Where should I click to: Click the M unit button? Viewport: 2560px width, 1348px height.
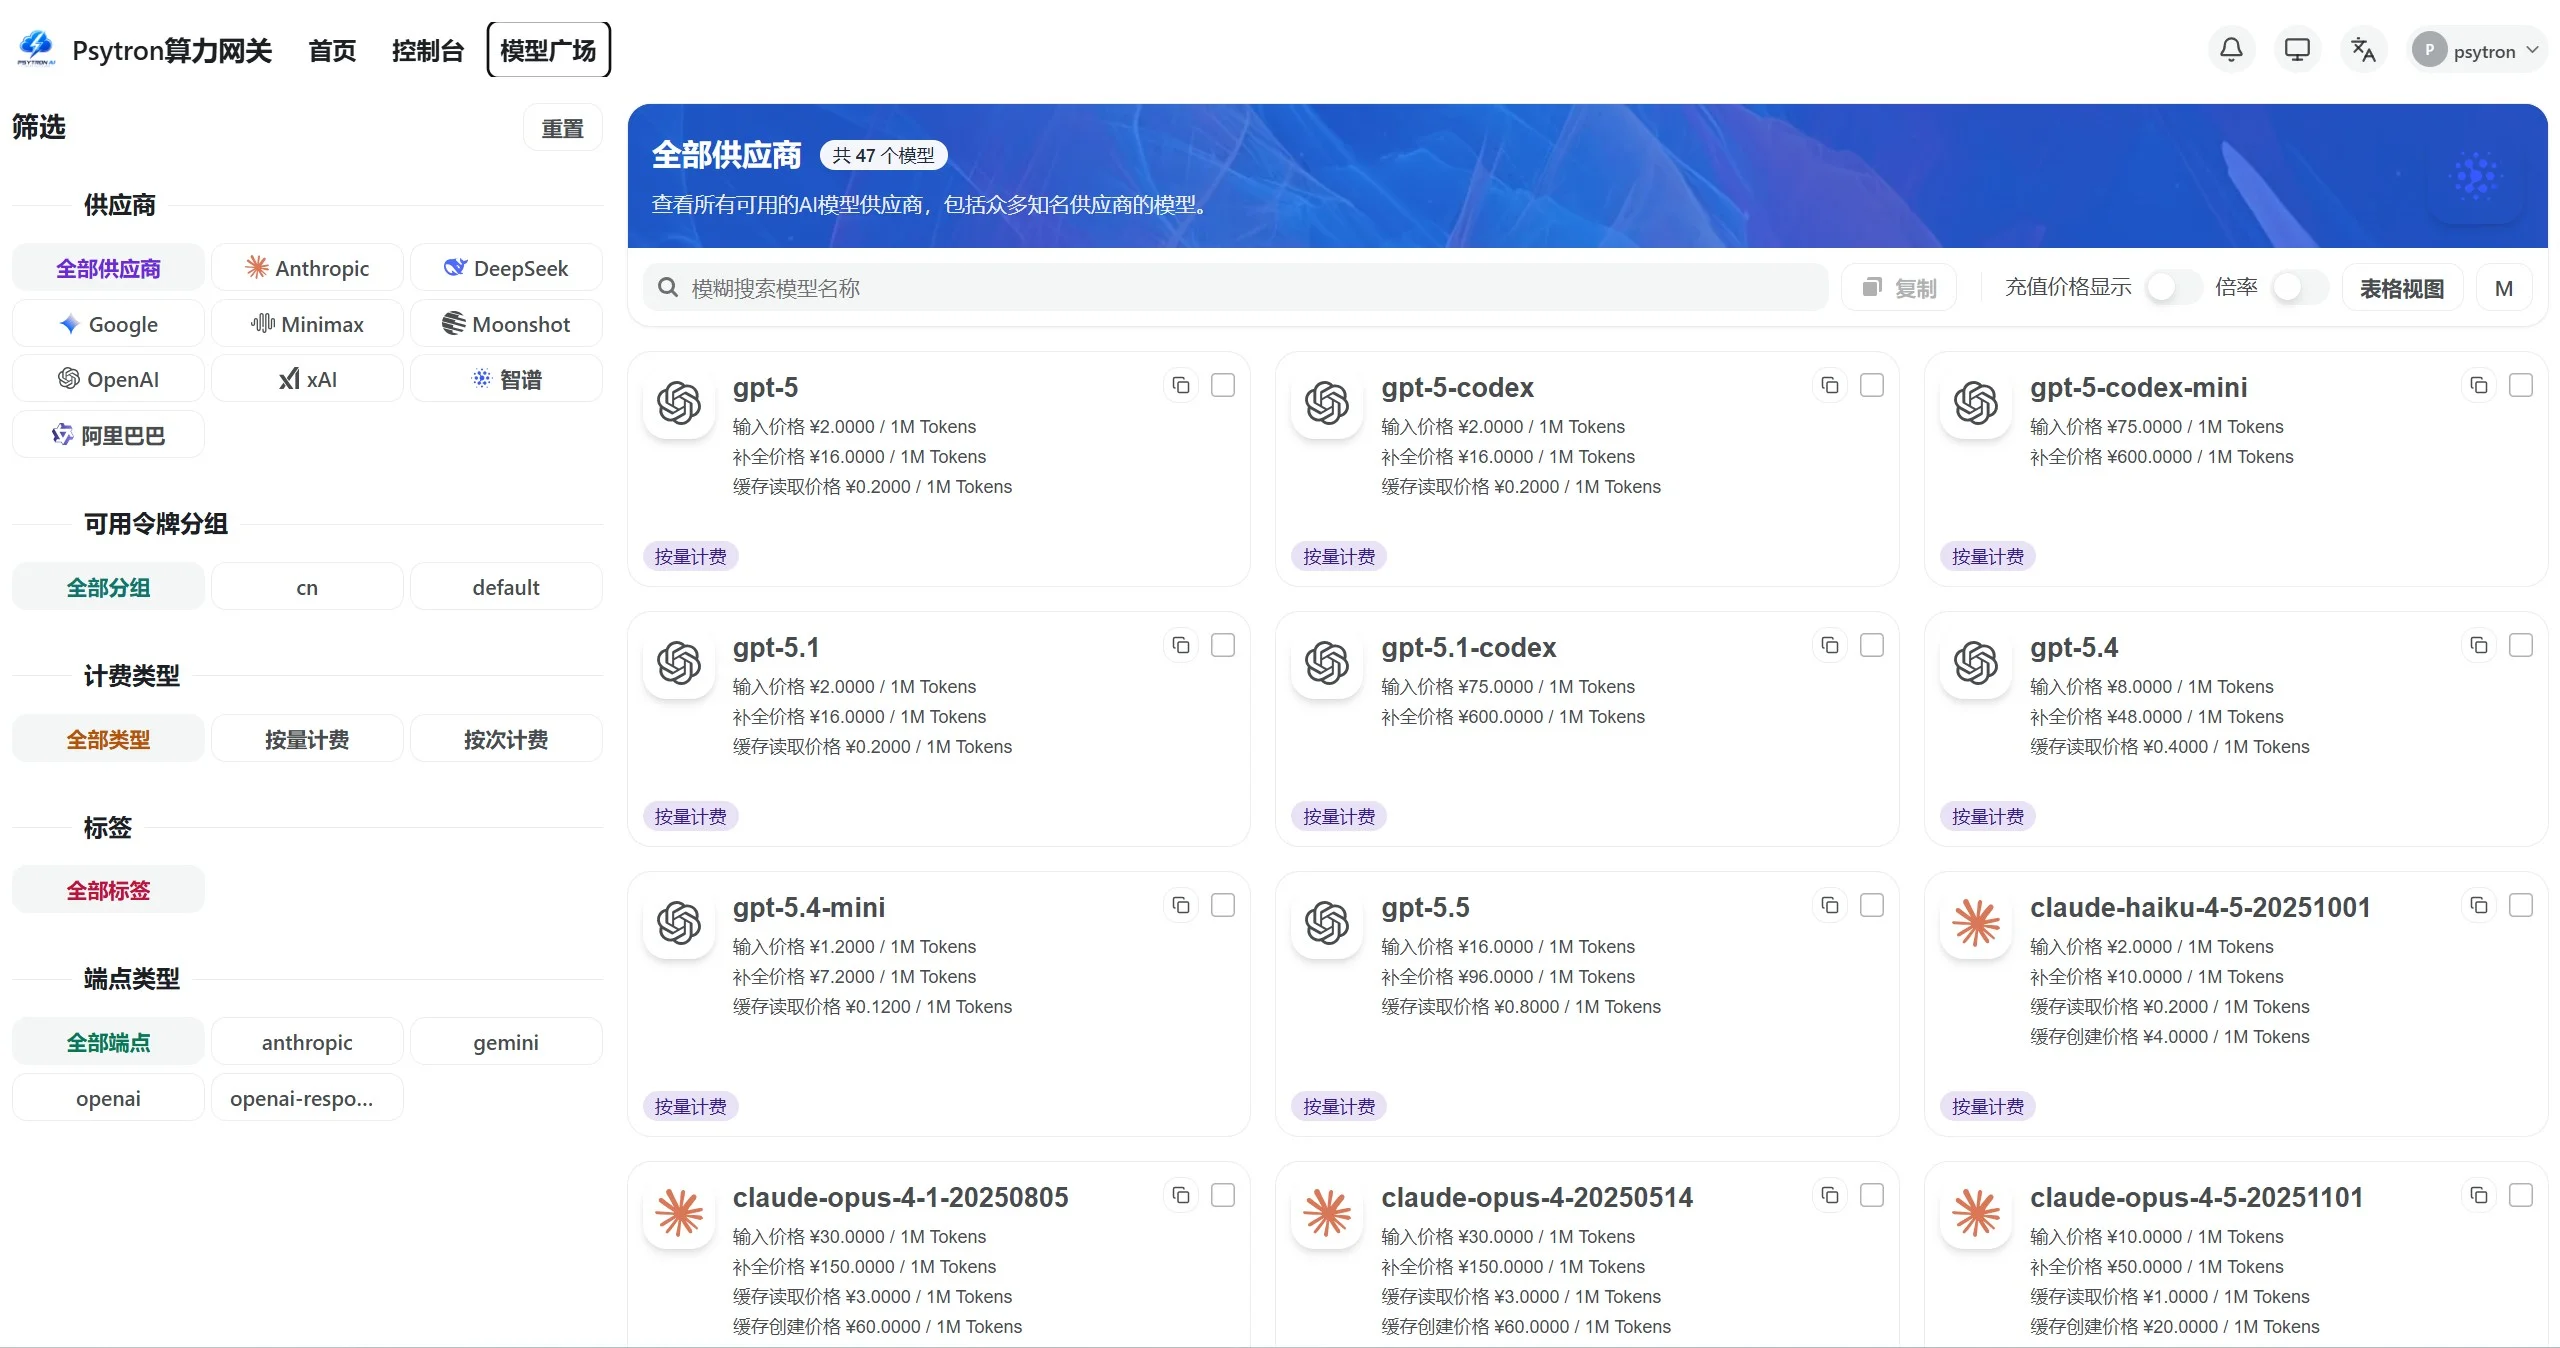click(x=2504, y=288)
